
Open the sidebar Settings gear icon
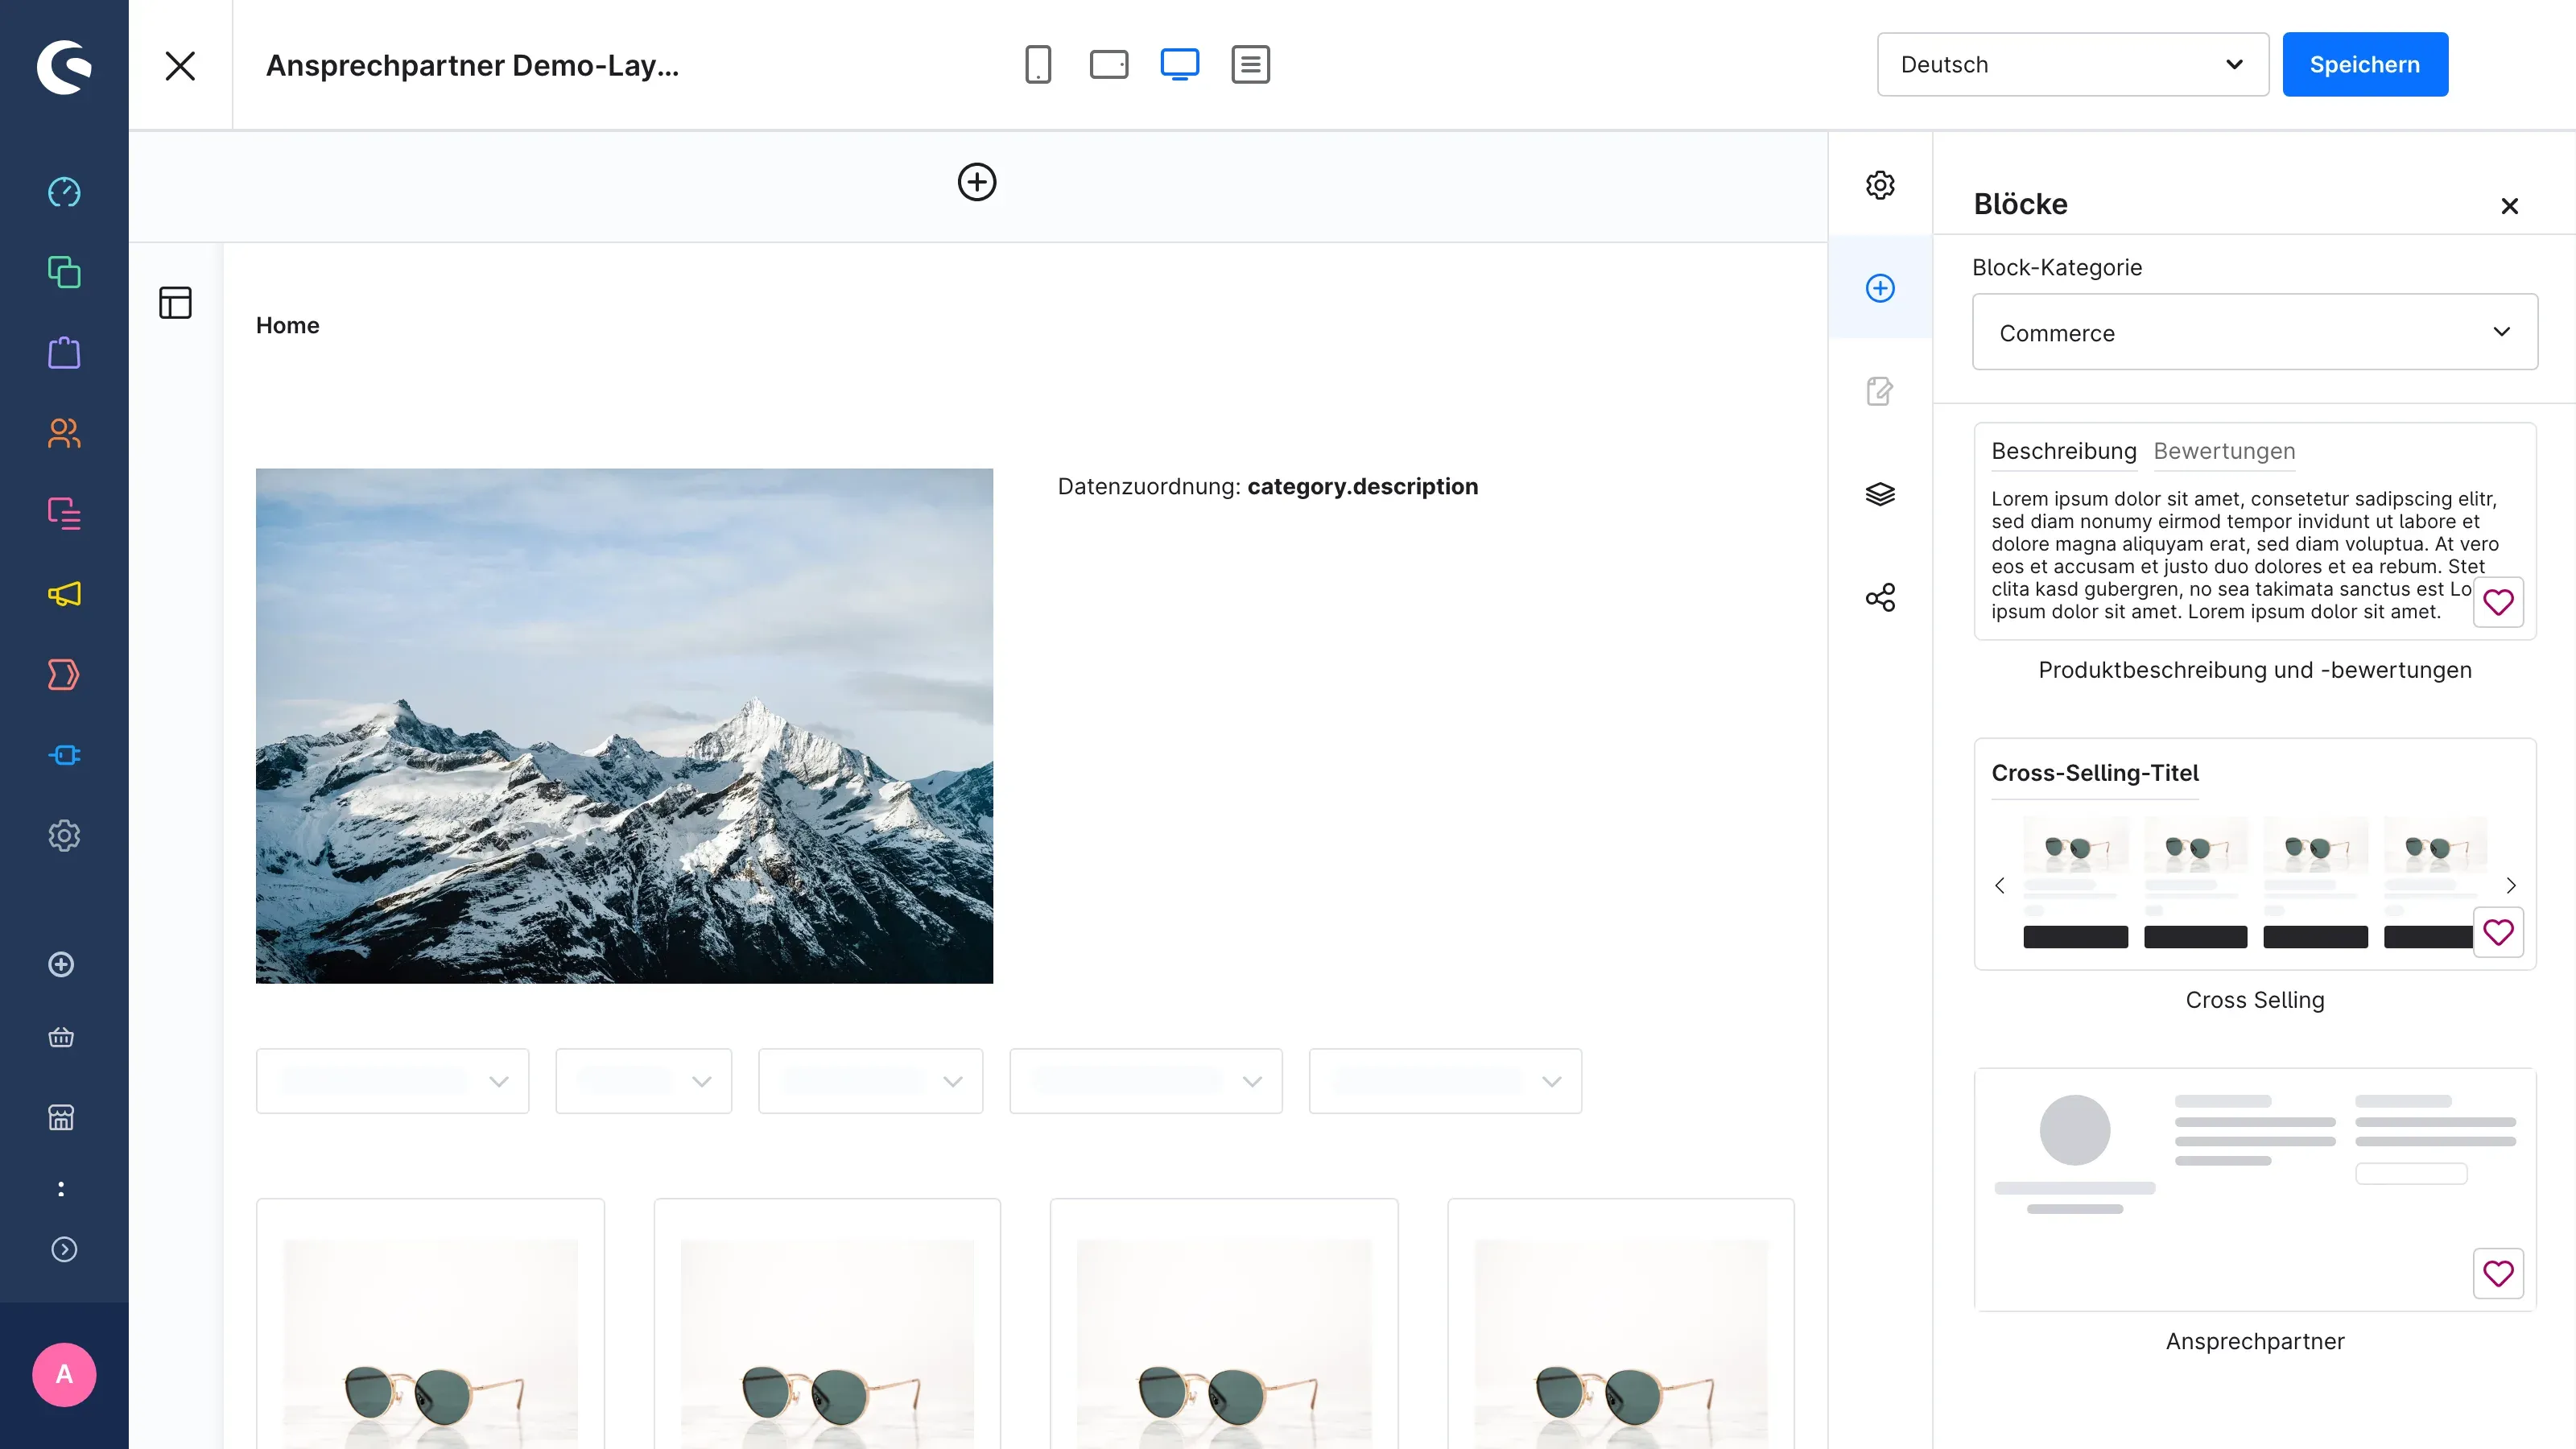64,836
